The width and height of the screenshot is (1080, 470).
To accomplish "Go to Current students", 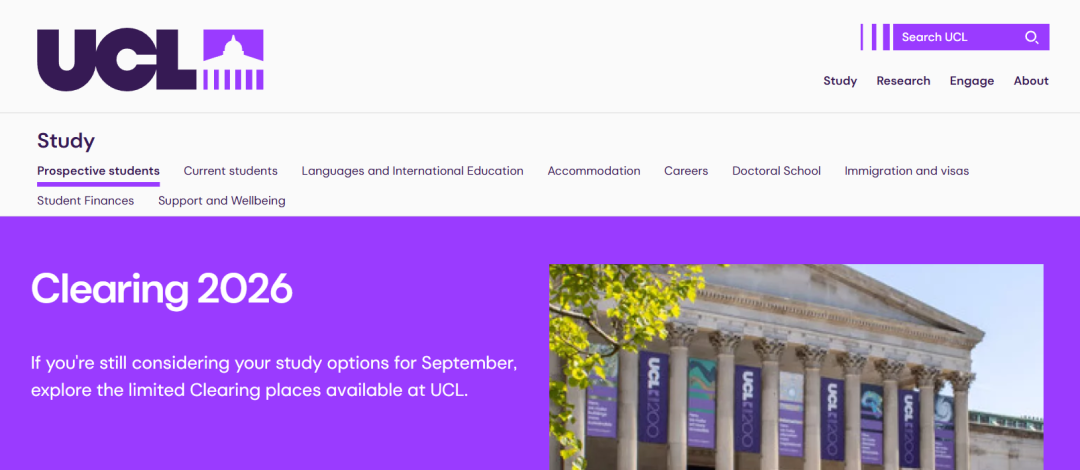I will click(x=231, y=171).
